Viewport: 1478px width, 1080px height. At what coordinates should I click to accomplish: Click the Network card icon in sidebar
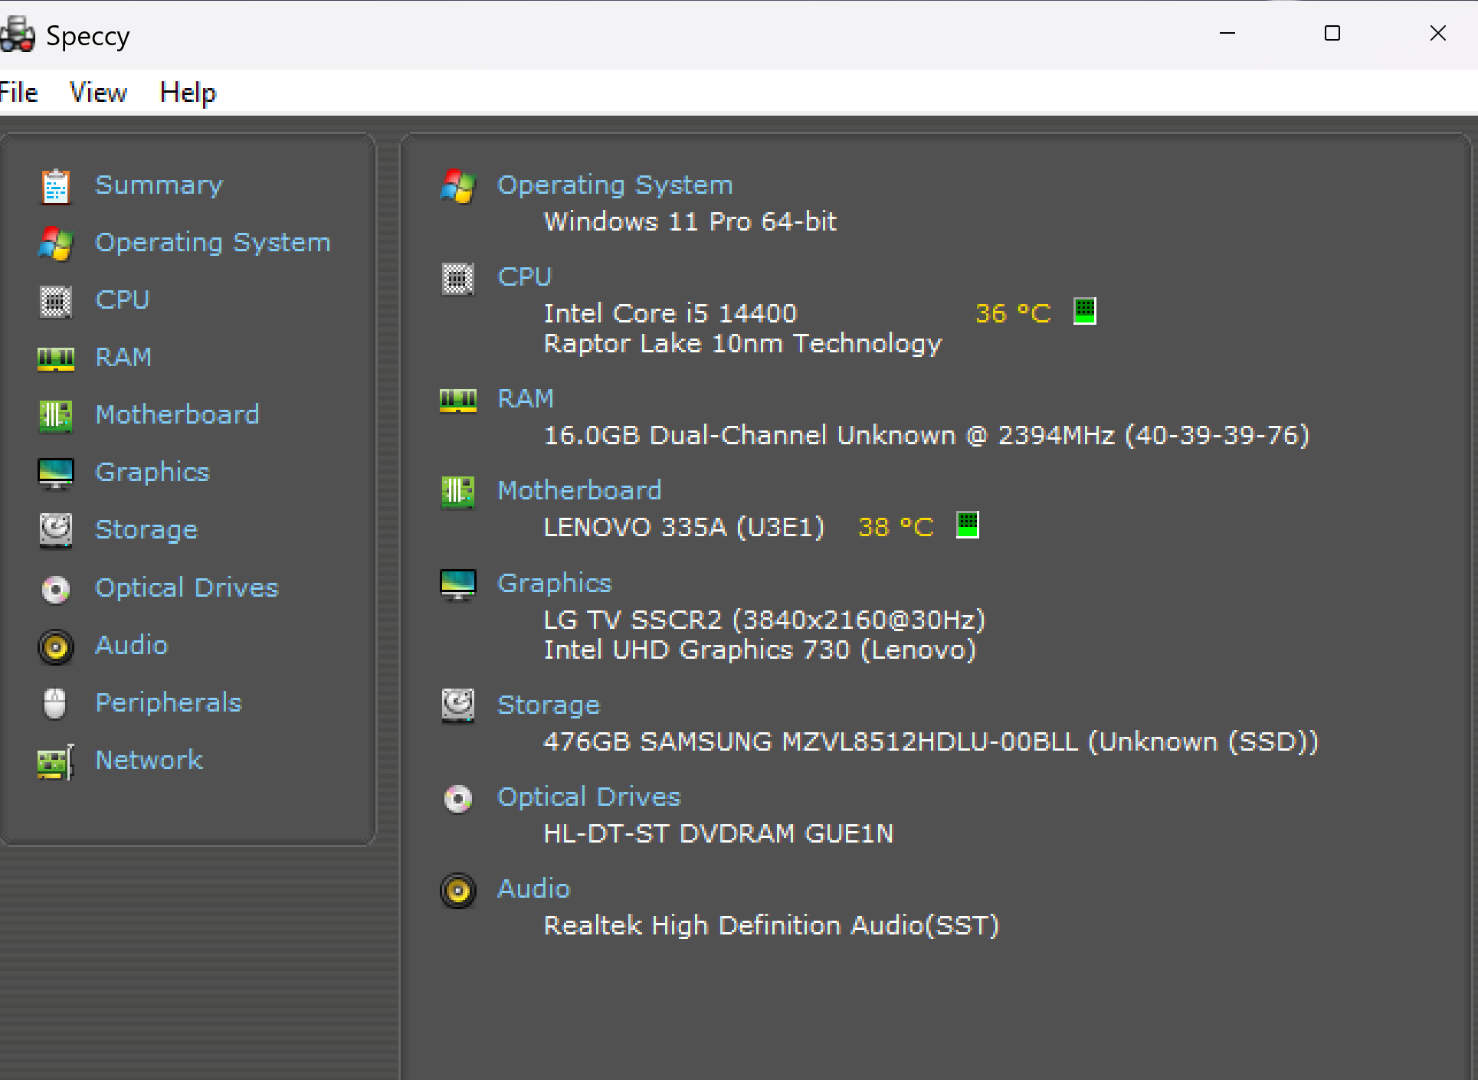(x=55, y=762)
